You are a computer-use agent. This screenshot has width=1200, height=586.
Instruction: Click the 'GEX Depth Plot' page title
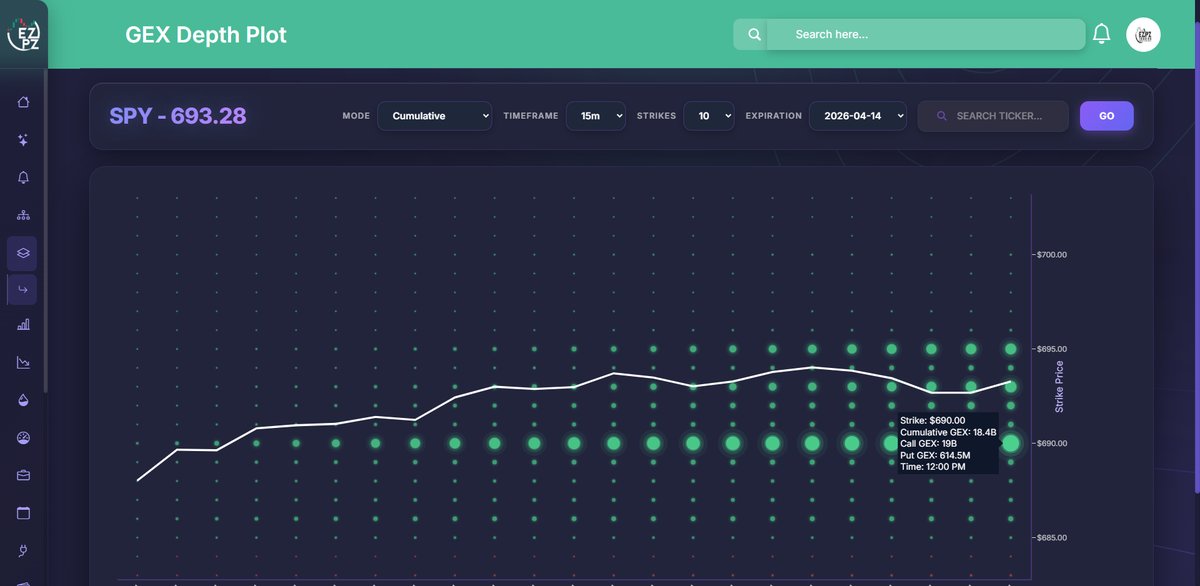pyautogui.click(x=206, y=35)
